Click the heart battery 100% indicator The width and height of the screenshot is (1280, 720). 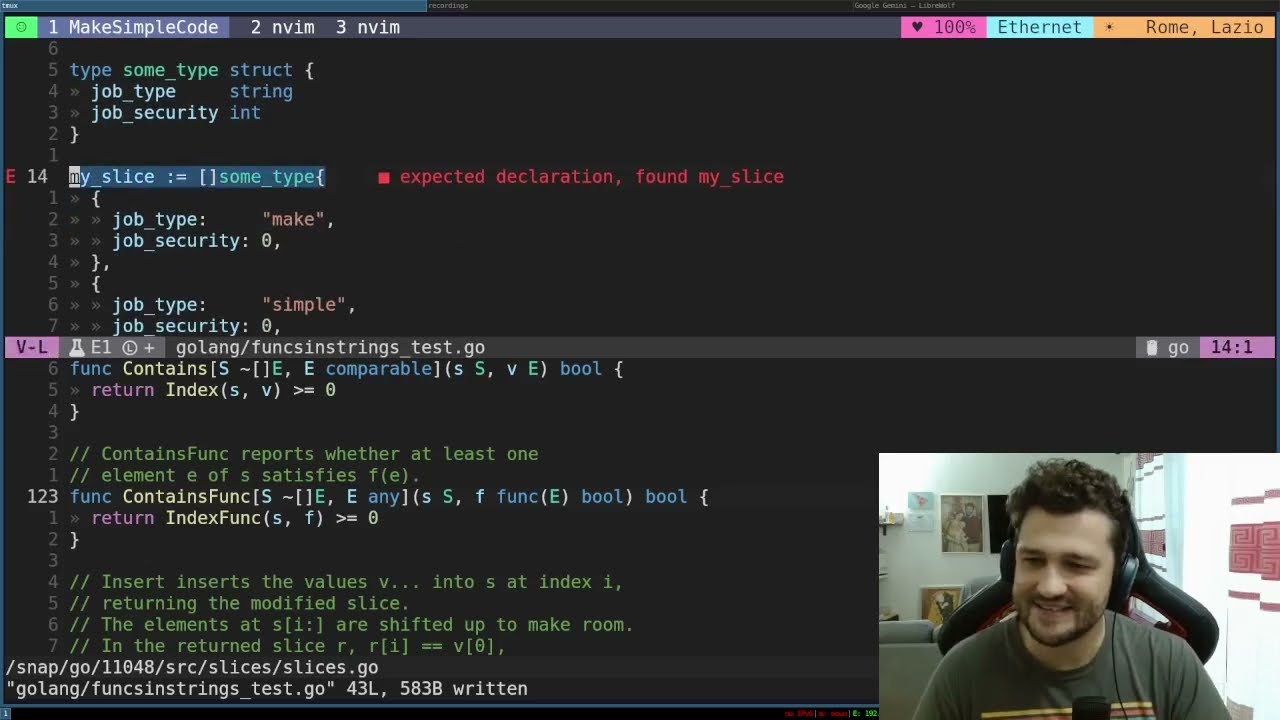click(943, 27)
